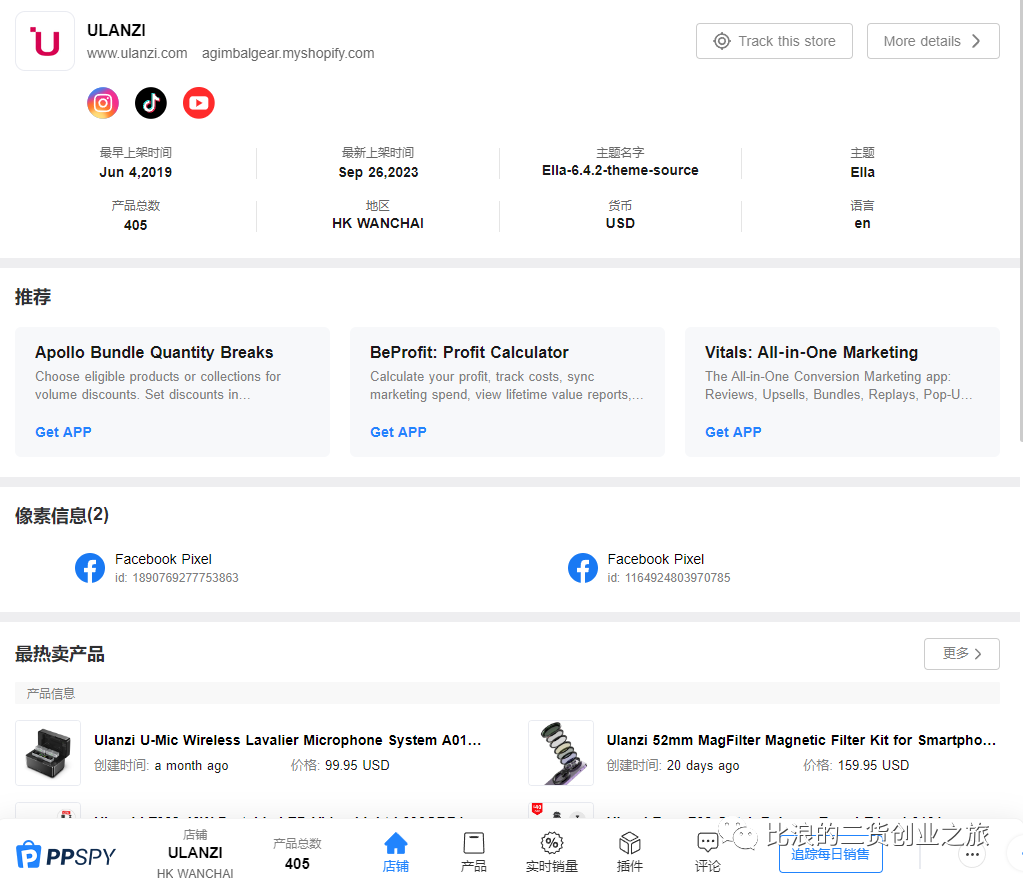Visit the www.ulanzi.com link

pos(137,53)
